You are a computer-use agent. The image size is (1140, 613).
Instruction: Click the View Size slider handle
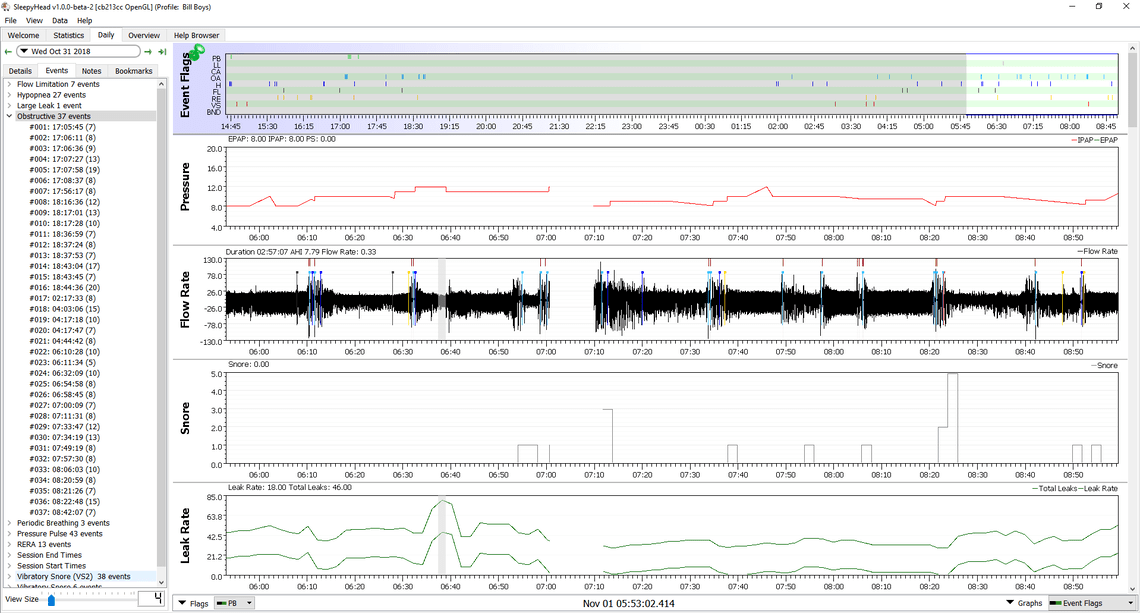click(x=51, y=600)
